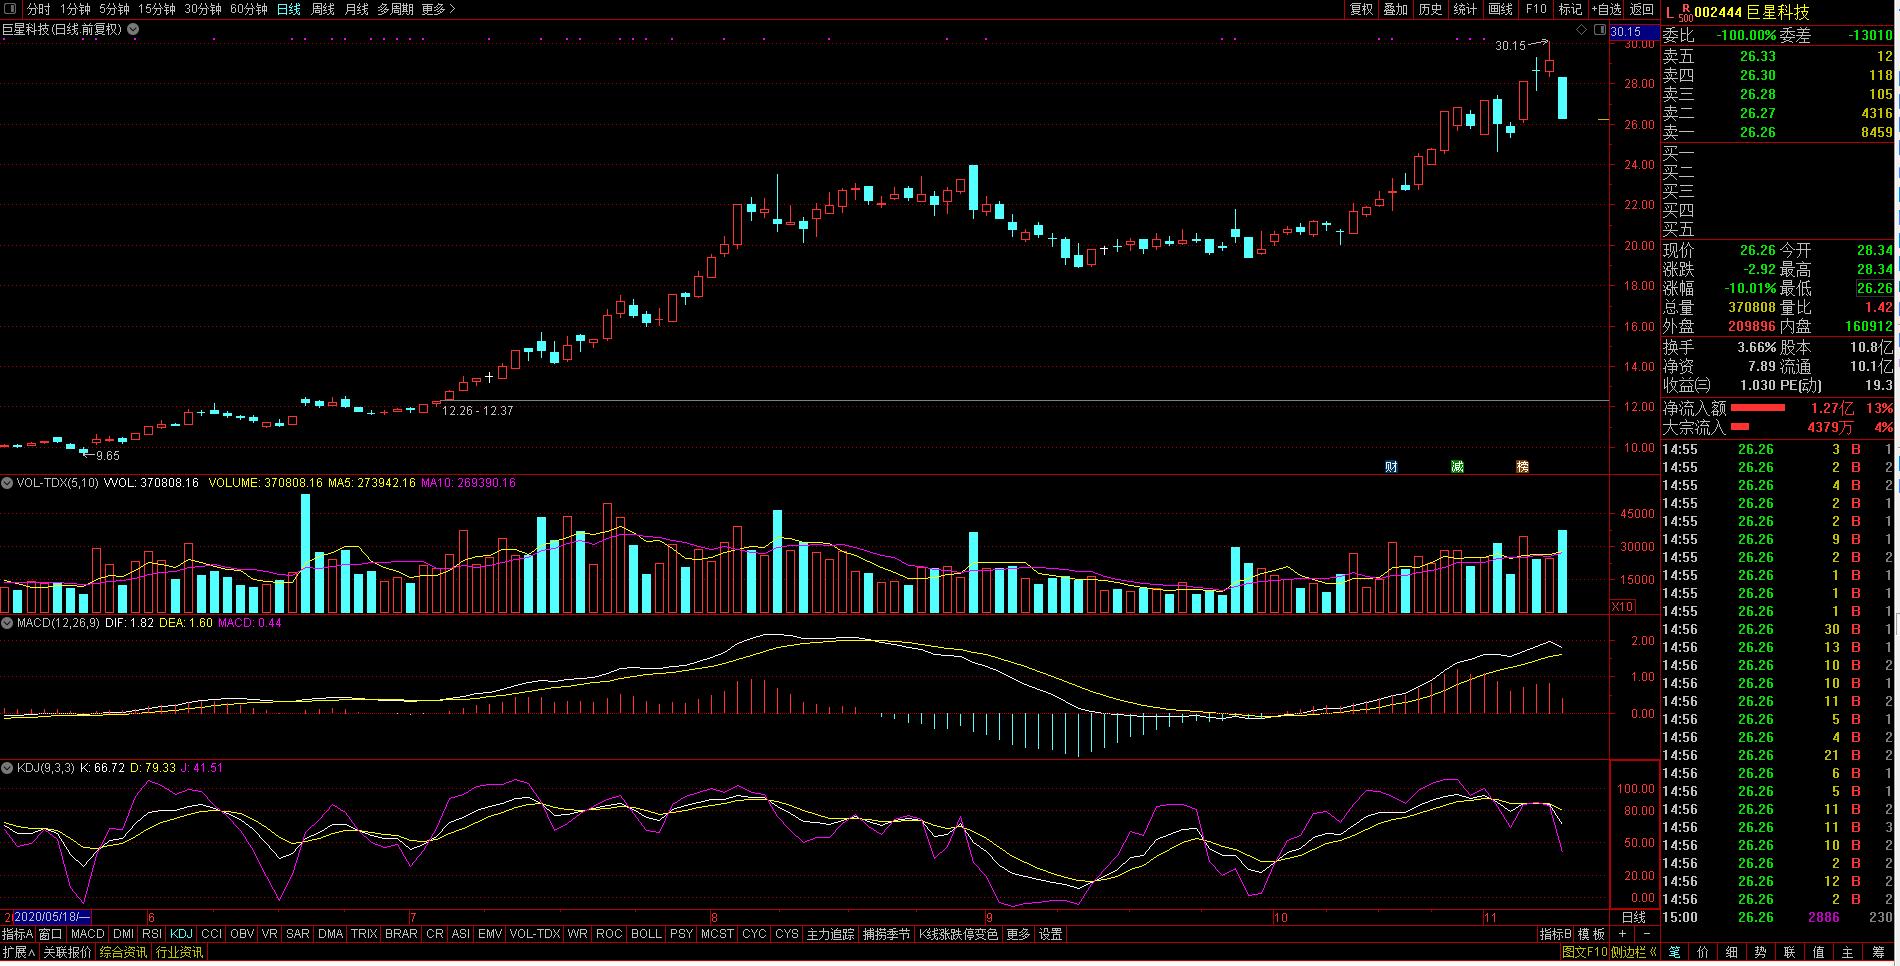Click the 财 finance marker icon

pyautogui.click(x=1391, y=467)
